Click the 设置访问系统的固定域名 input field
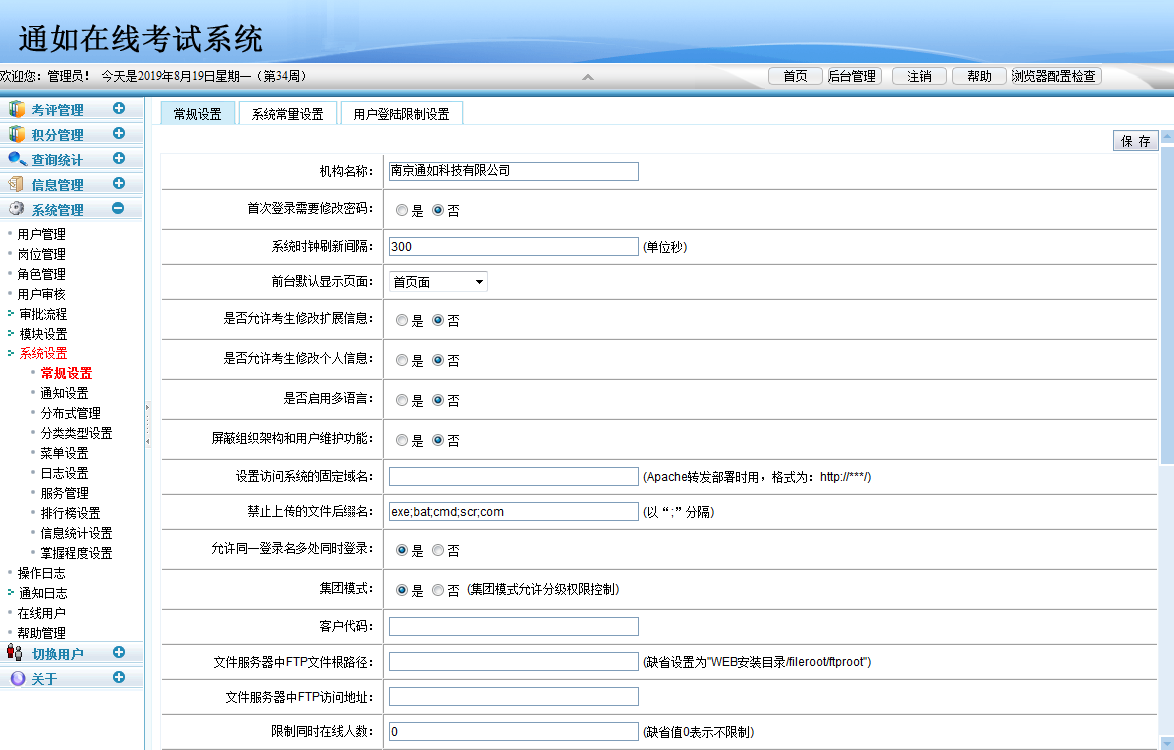The height and width of the screenshot is (750, 1174). (x=514, y=477)
